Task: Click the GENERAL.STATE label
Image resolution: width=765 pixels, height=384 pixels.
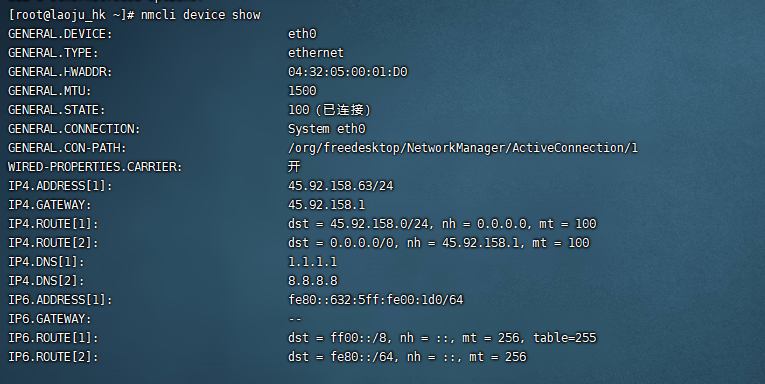Action: (56, 110)
